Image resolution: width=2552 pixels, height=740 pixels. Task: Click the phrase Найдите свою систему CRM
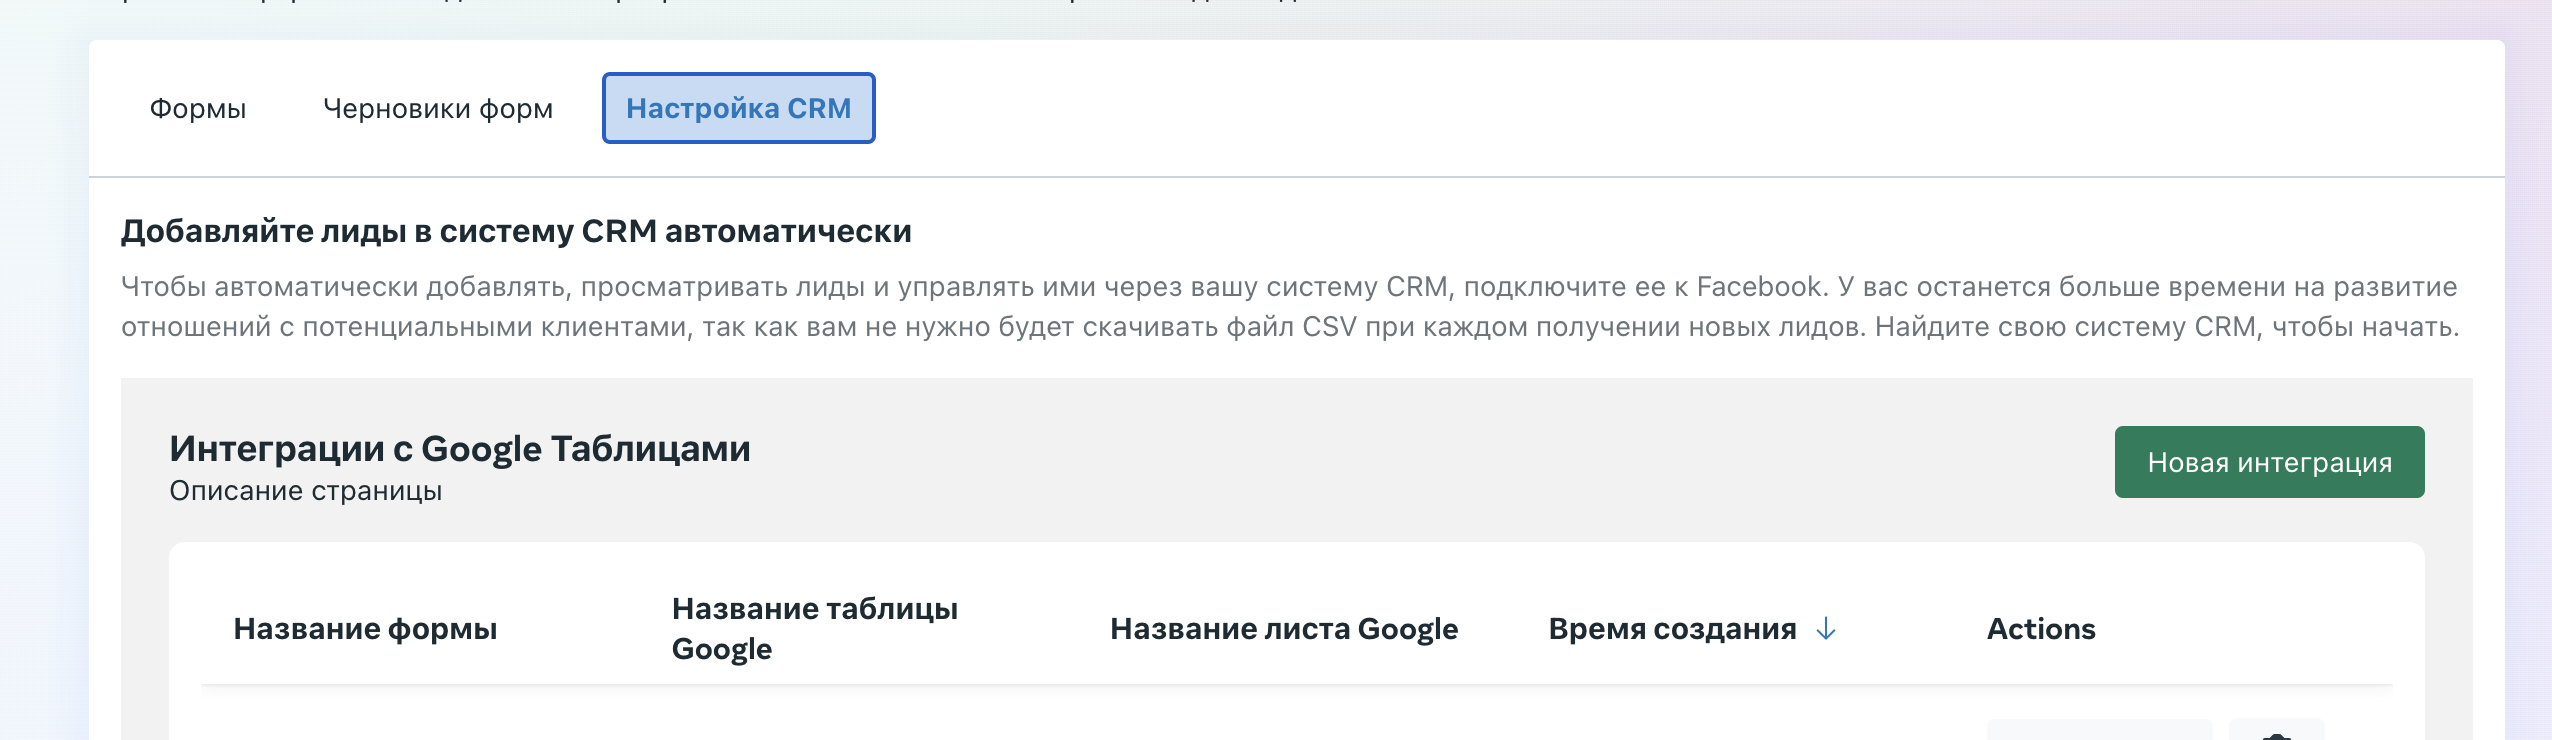[x=2065, y=327]
